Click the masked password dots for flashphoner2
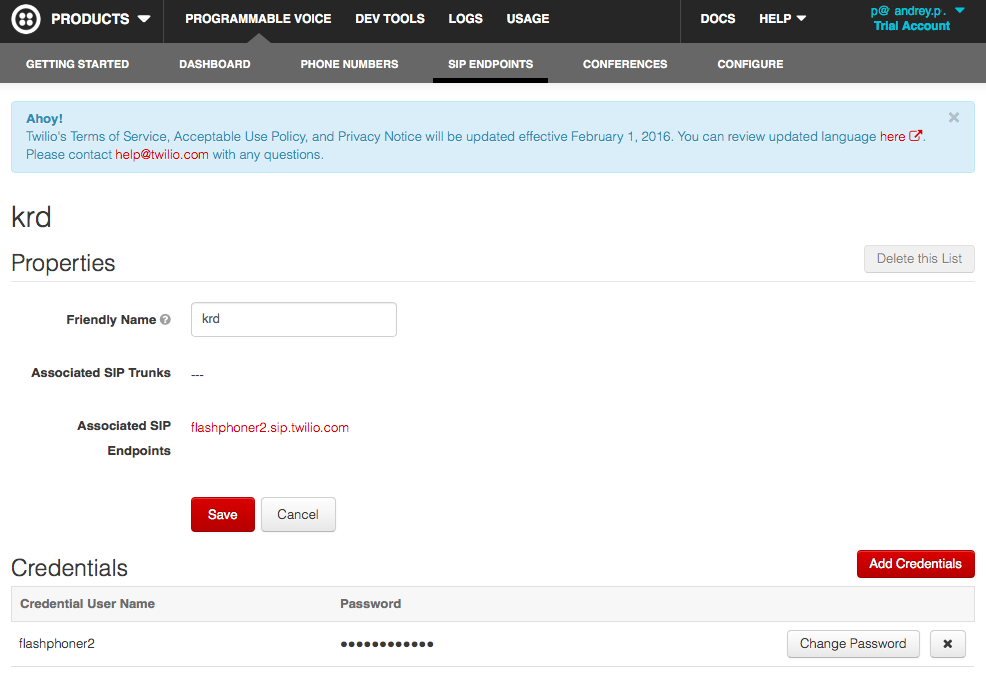Screen dimensions: 986x675 387,644
